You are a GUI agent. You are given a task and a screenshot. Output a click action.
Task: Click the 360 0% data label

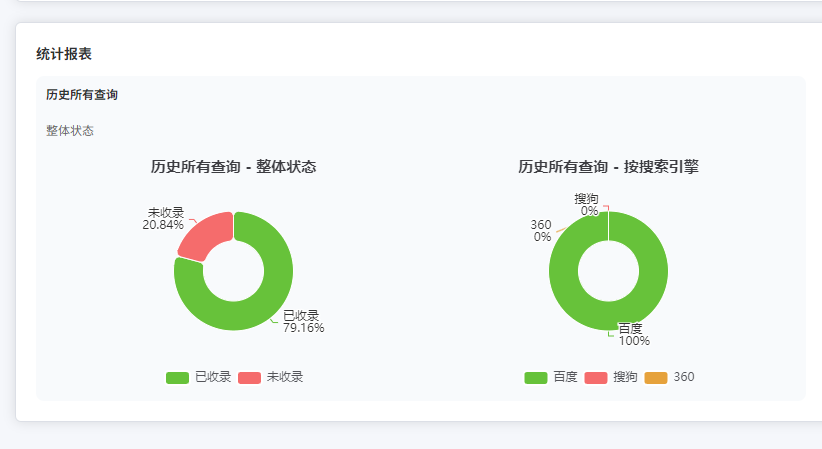pyautogui.click(x=541, y=231)
